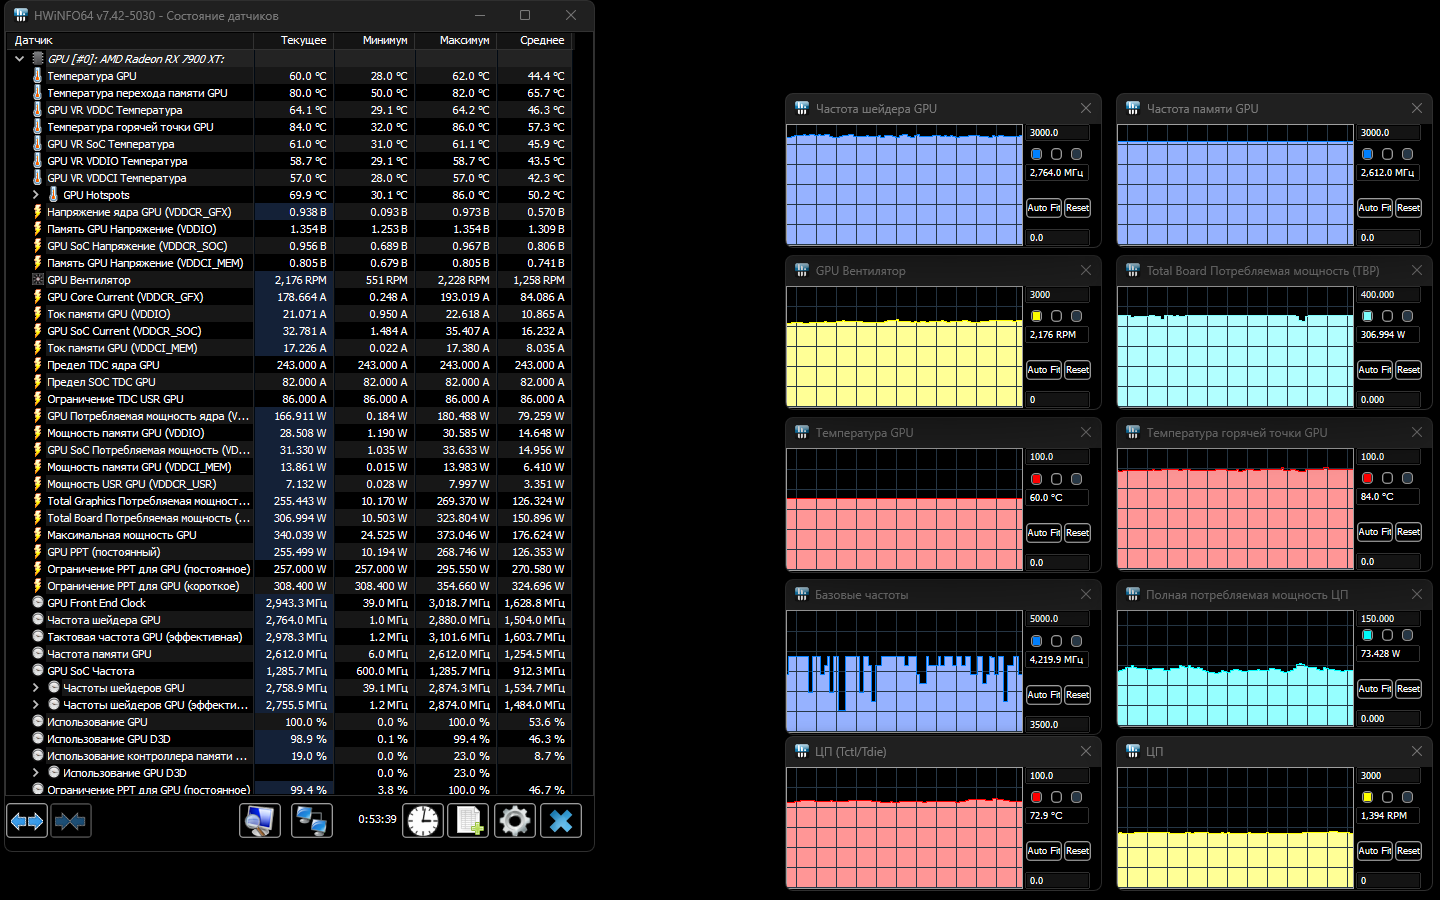Select middle radio circle in Базовые частоты graph
The width and height of the screenshot is (1440, 900).
tap(1056, 641)
